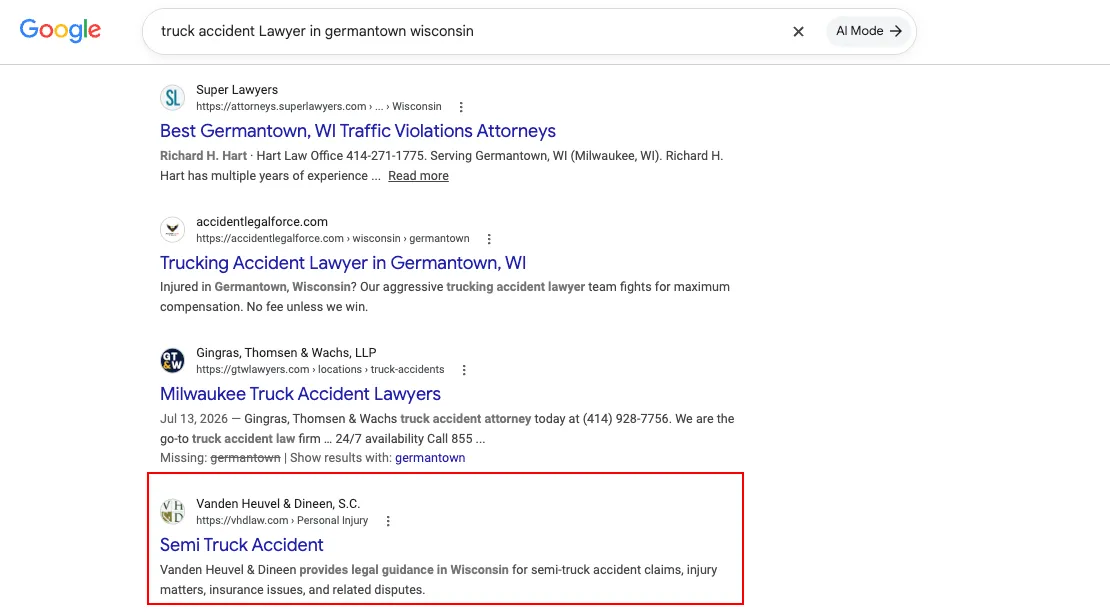Click the accidentlegalforce.com favicon
The image size is (1110, 615).
(x=172, y=229)
